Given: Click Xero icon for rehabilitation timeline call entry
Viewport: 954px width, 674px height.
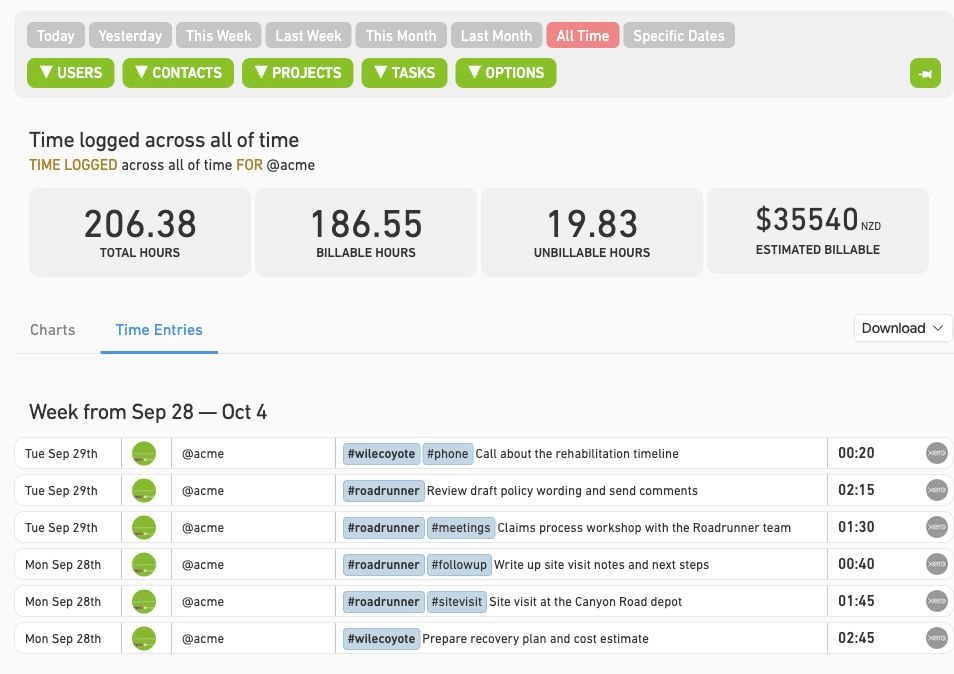Looking at the screenshot, I should 936,453.
